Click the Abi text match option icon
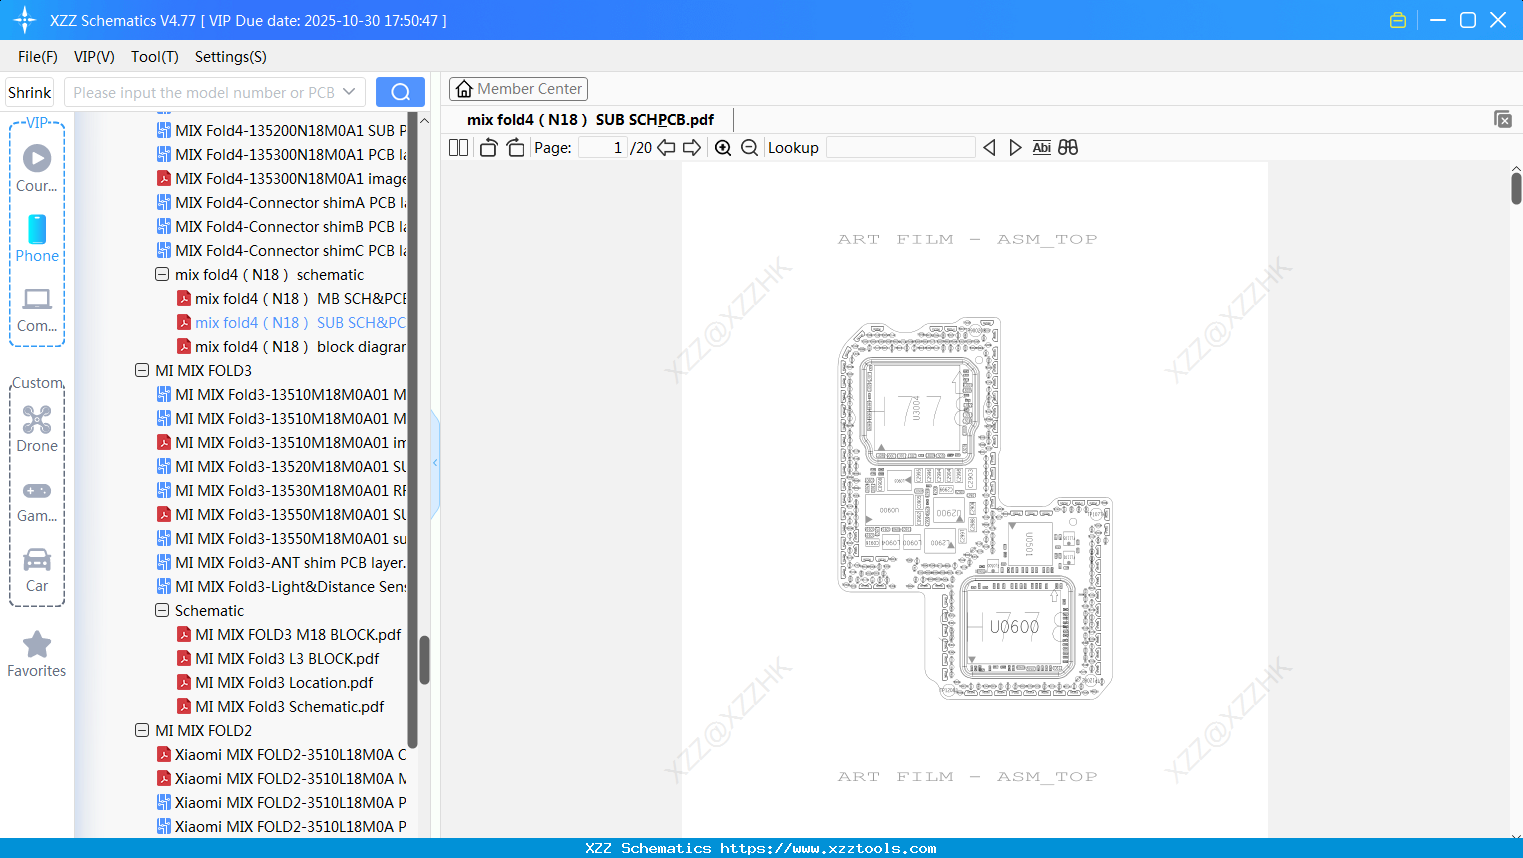The height and width of the screenshot is (858, 1523). [1042, 148]
